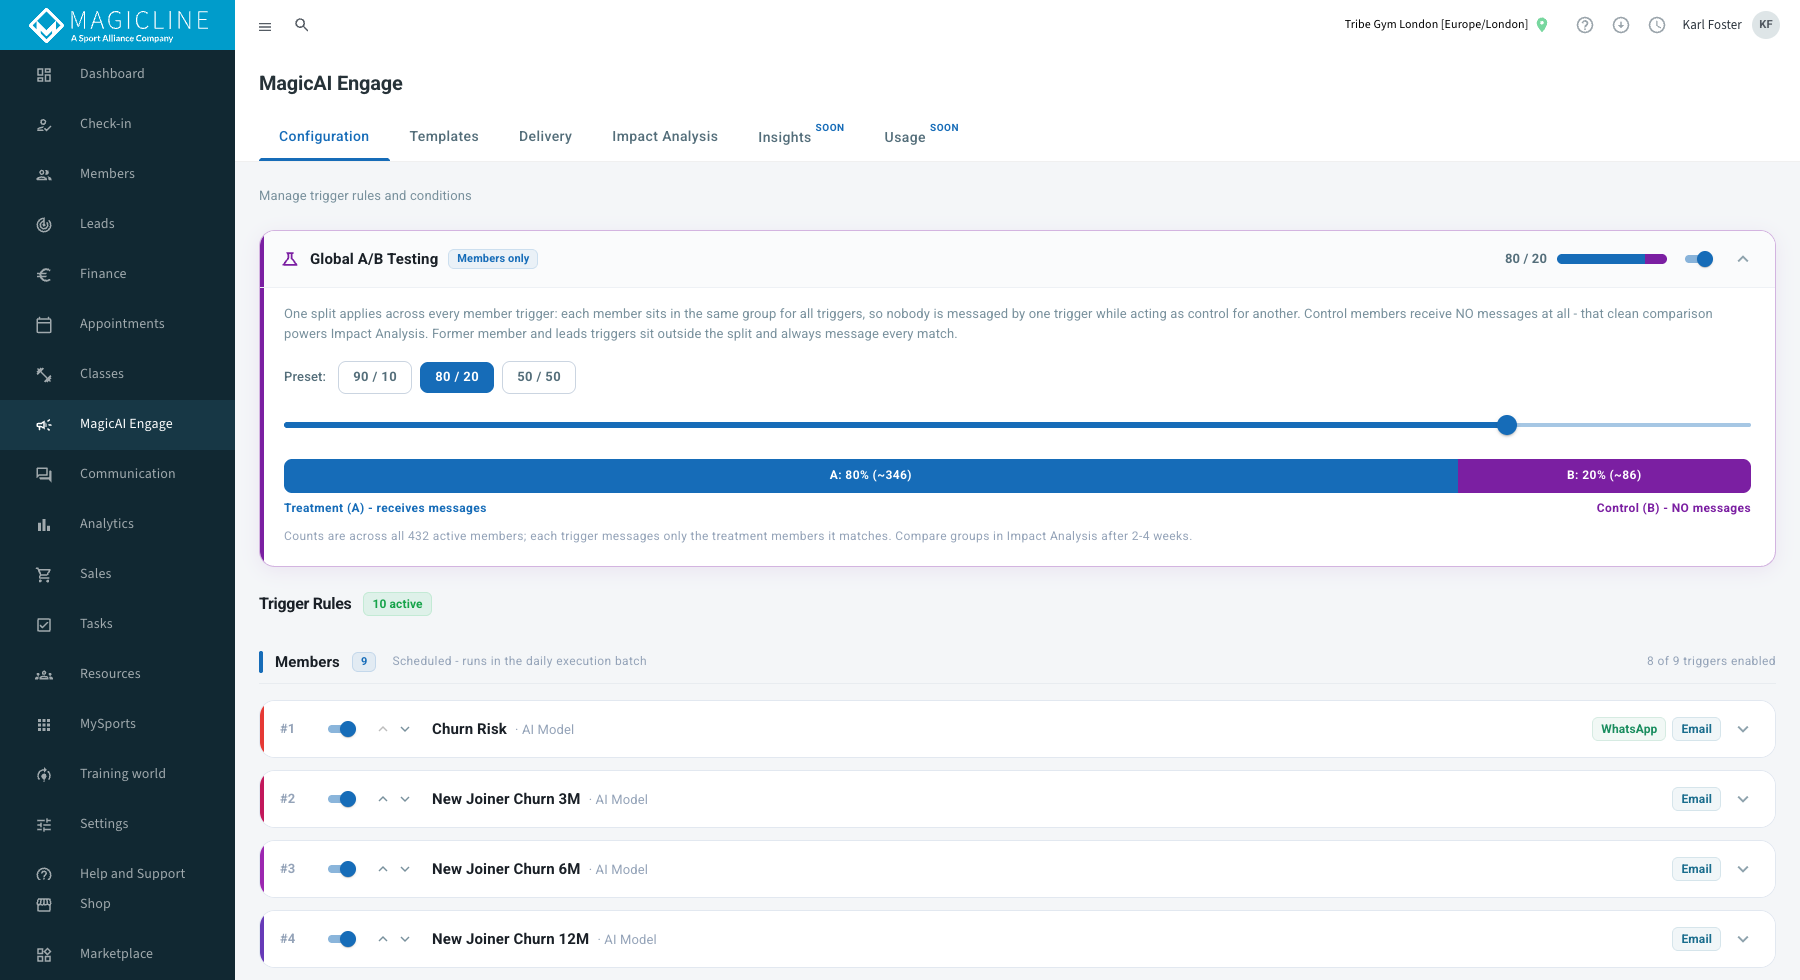
Task: Open the Communication chat icon
Action: (44, 474)
